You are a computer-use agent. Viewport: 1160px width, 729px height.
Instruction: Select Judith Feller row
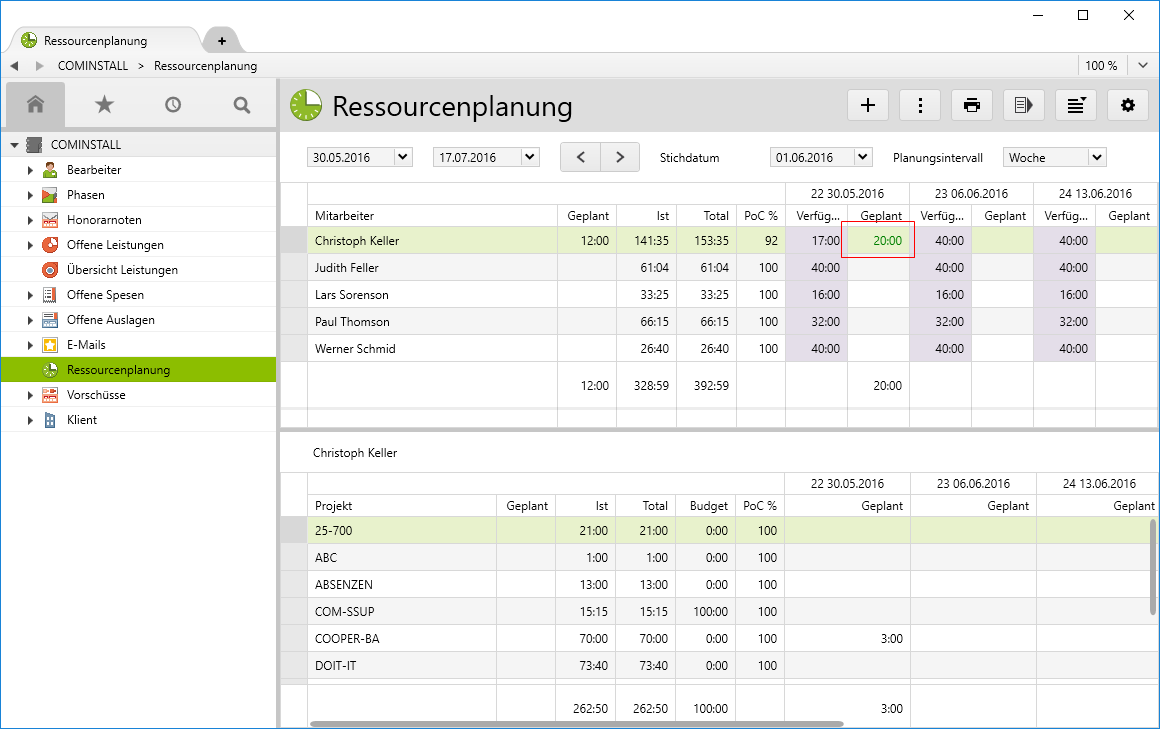pos(347,268)
